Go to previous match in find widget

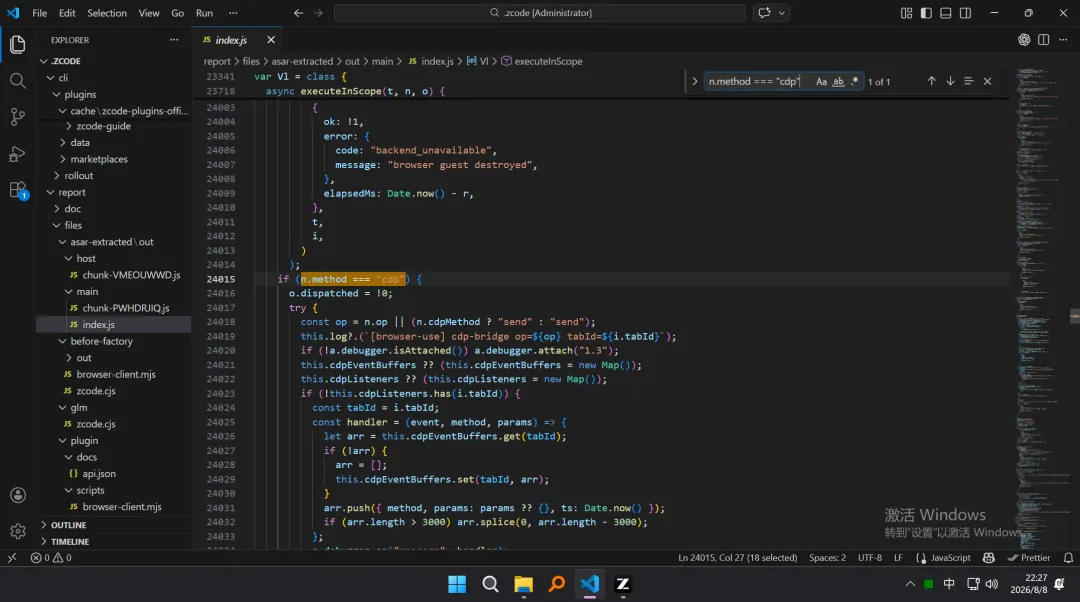[931, 81]
